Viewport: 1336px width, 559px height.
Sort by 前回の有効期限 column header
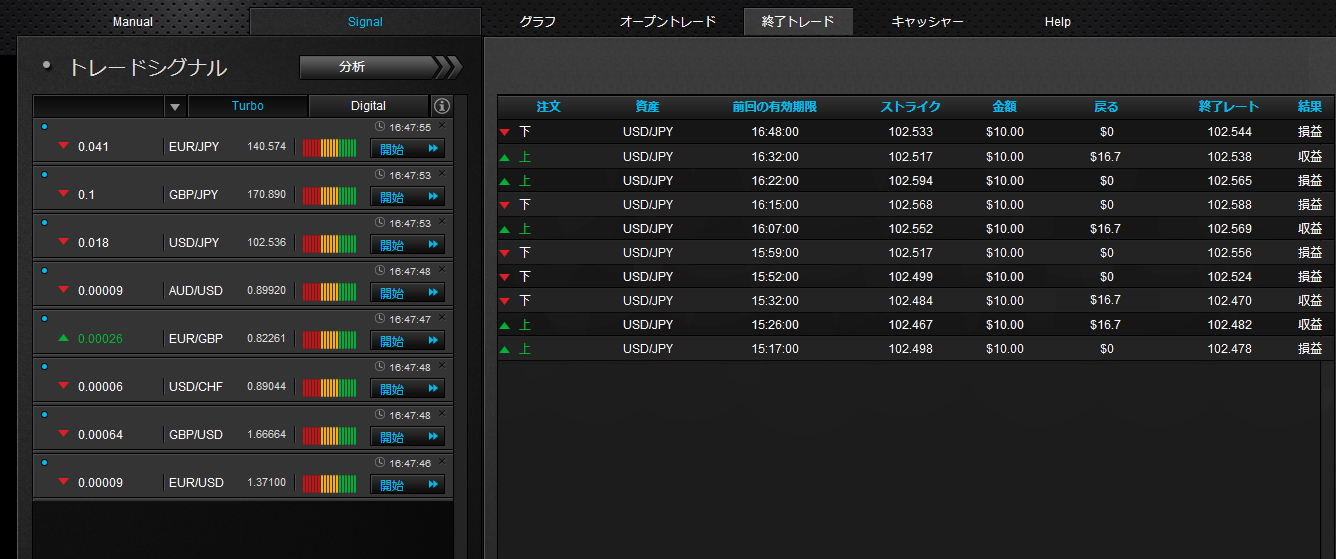click(775, 107)
